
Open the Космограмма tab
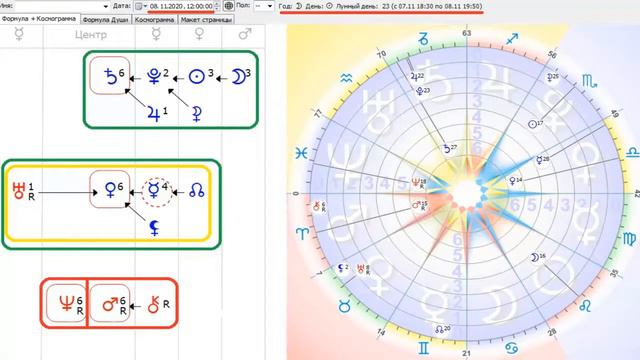tap(154, 20)
